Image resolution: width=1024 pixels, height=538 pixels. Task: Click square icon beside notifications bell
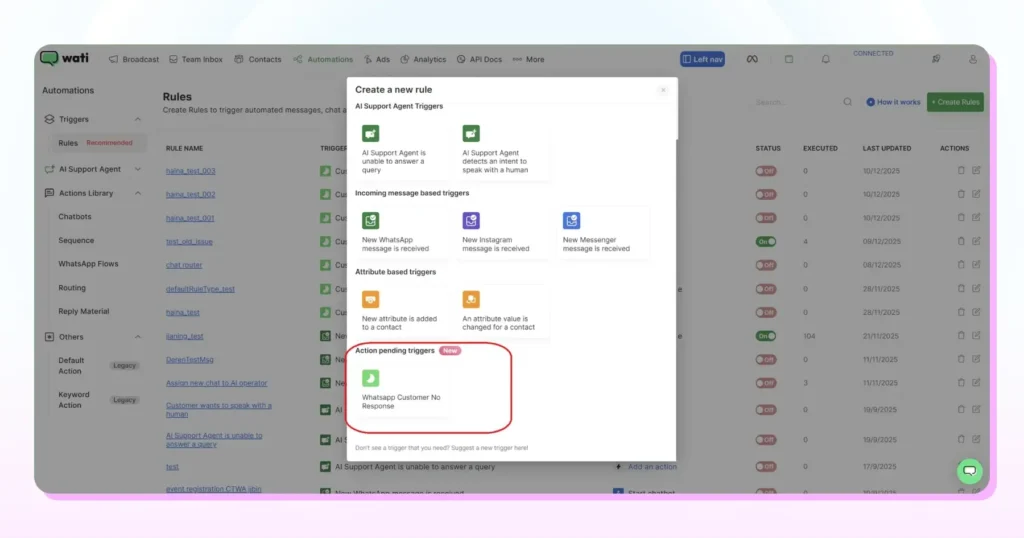click(x=789, y=59)
